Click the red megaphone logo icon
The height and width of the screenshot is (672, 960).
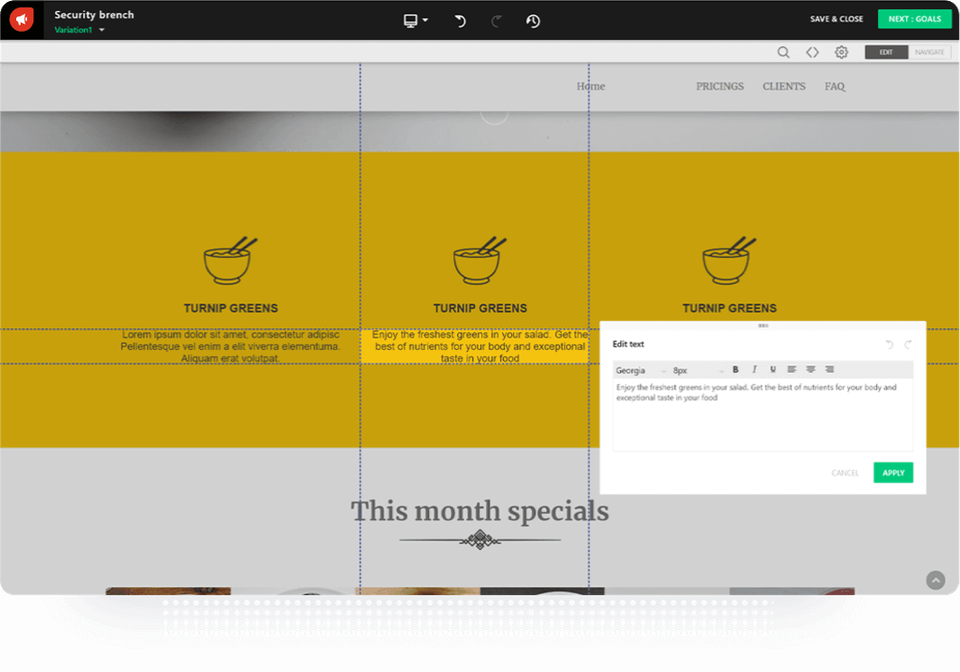[21, 19]
